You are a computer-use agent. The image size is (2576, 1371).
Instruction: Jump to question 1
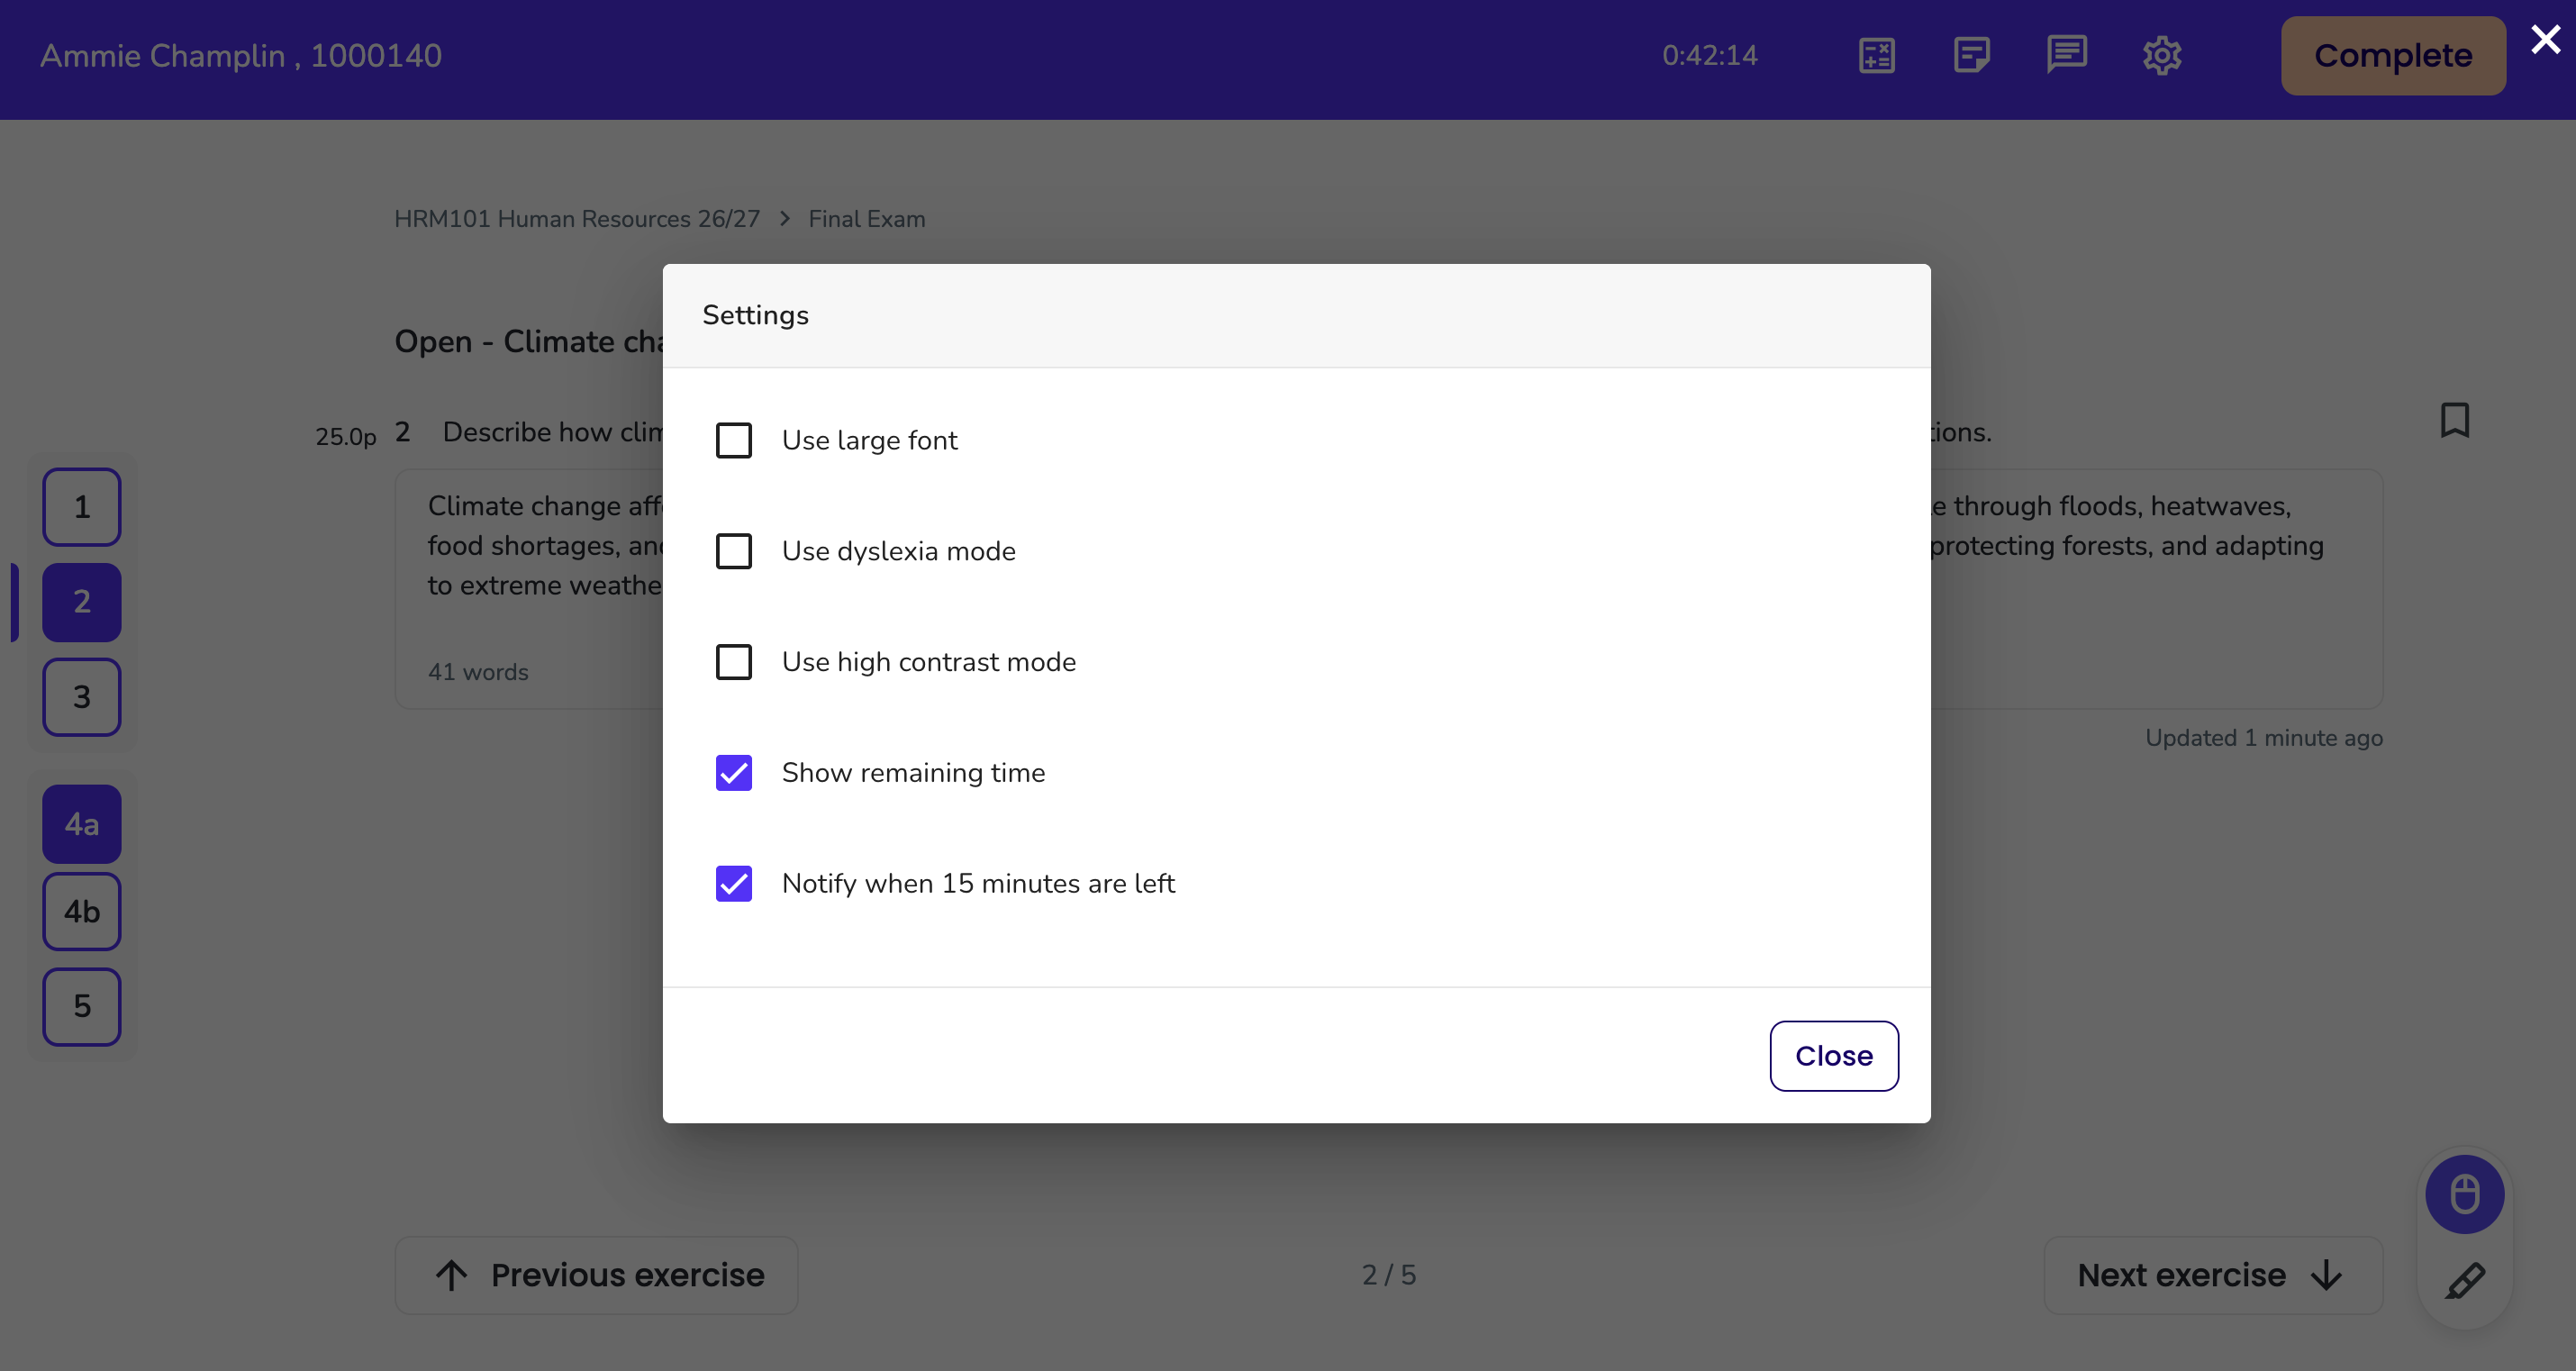(x=82, y=507)
